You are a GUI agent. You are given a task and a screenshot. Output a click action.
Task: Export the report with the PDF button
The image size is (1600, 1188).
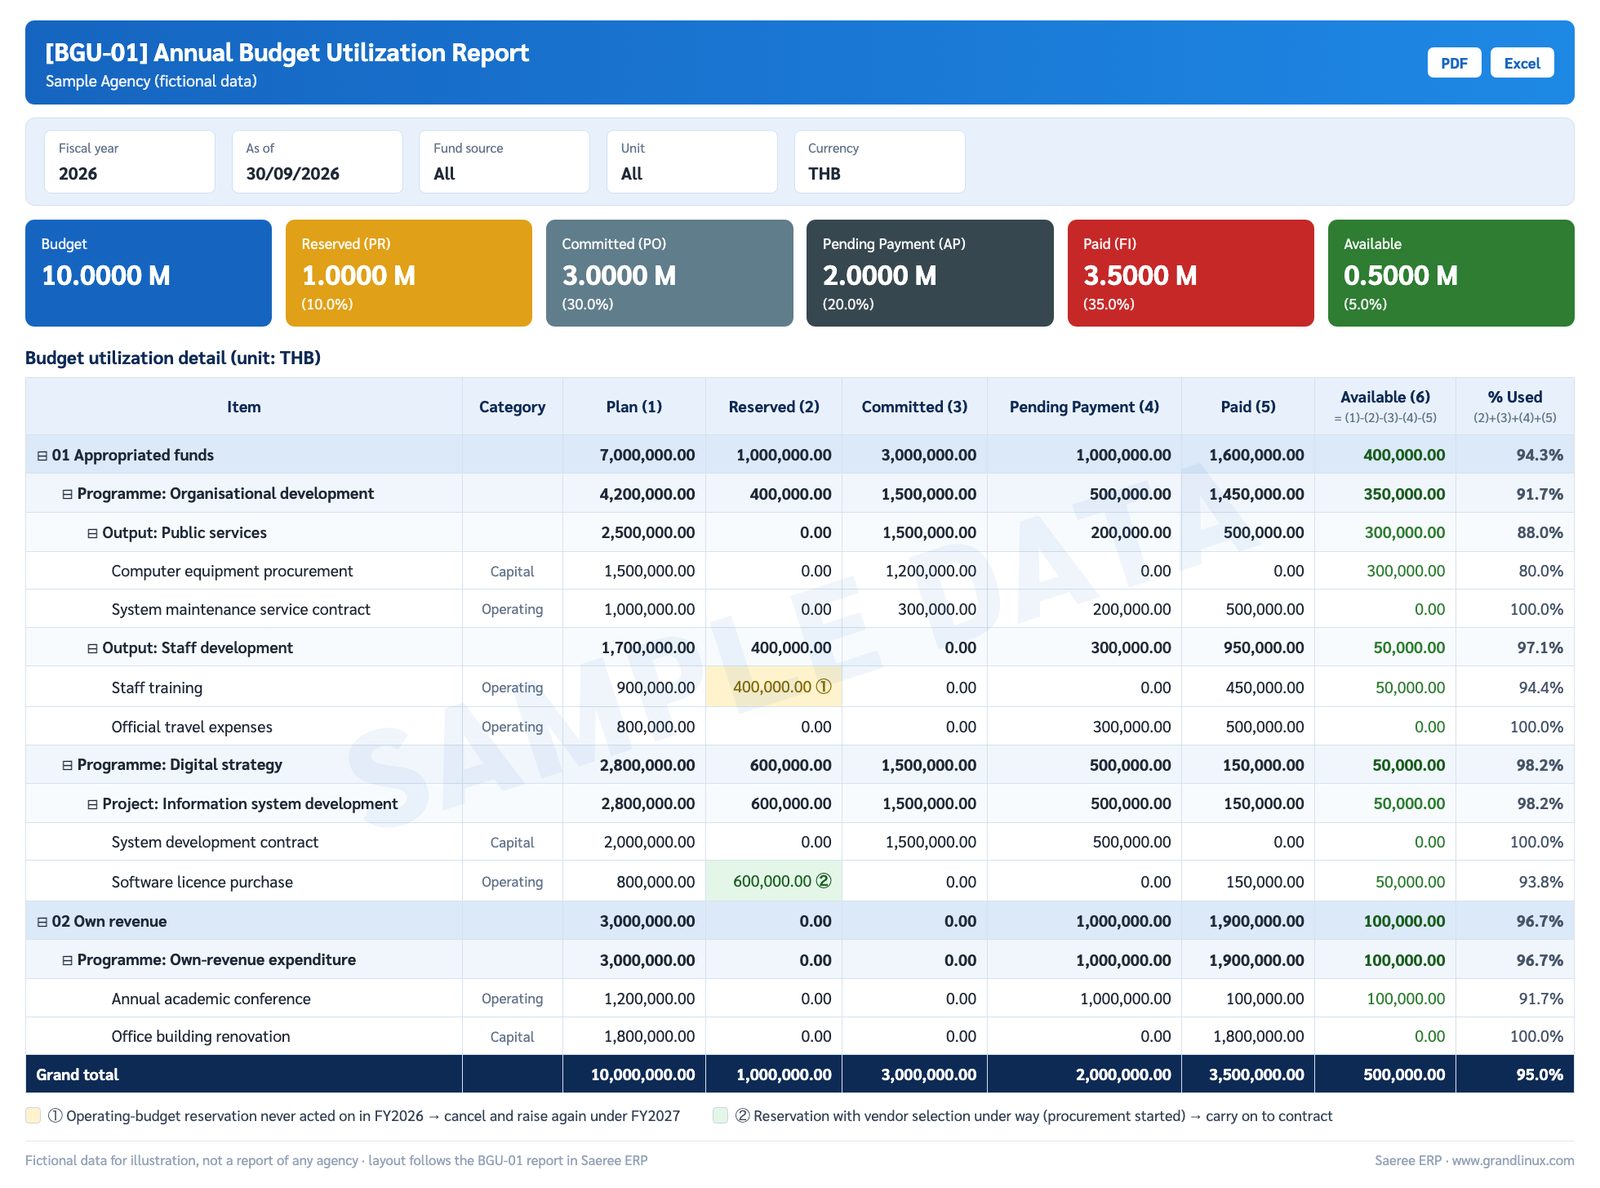coord(1454,63)
